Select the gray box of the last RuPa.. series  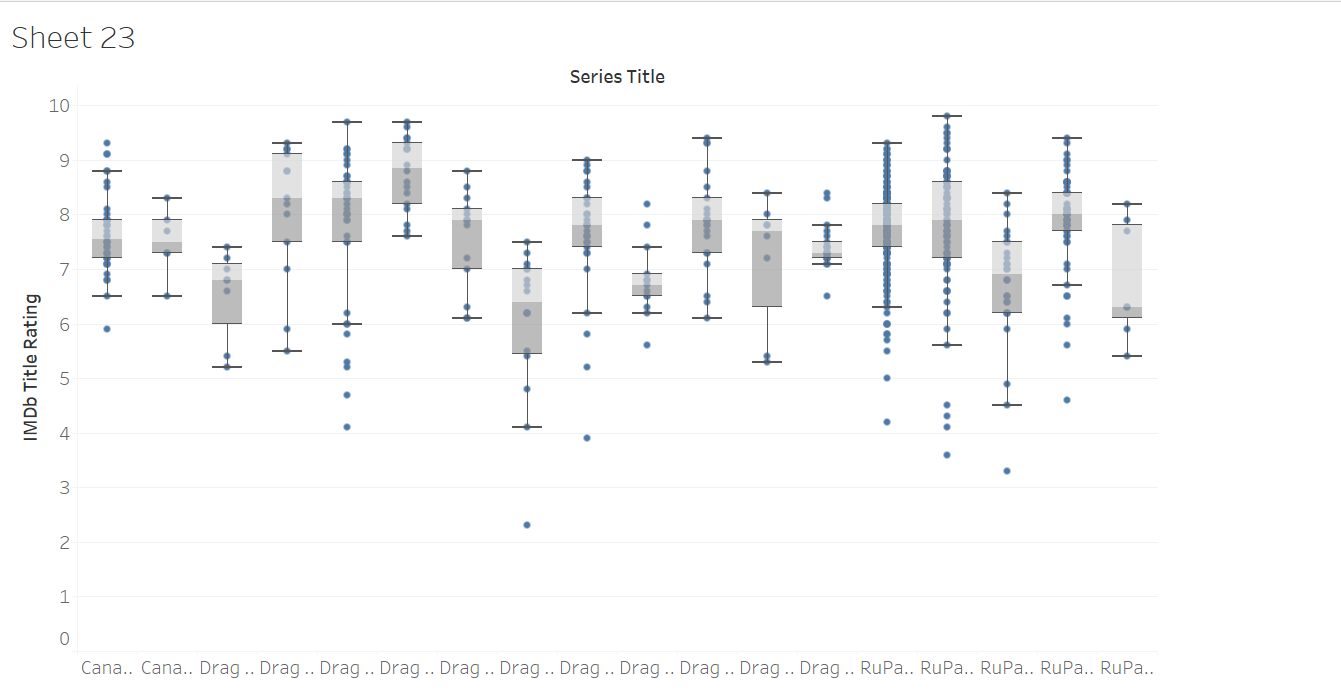click(1127, 270)
